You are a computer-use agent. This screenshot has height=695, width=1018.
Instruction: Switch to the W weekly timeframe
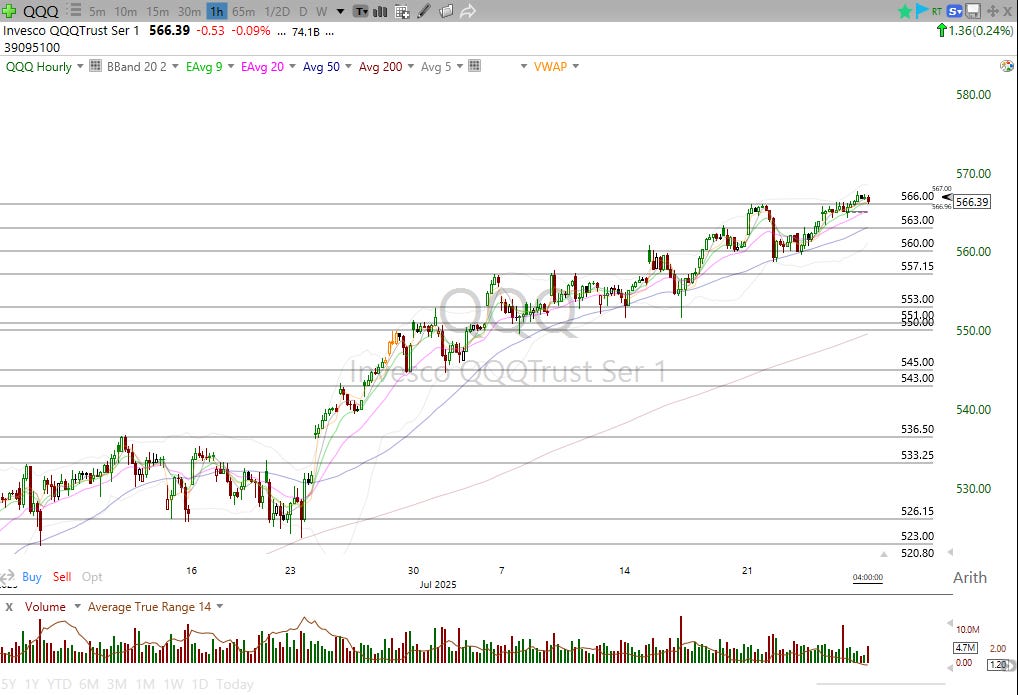(x=321, y=11)
